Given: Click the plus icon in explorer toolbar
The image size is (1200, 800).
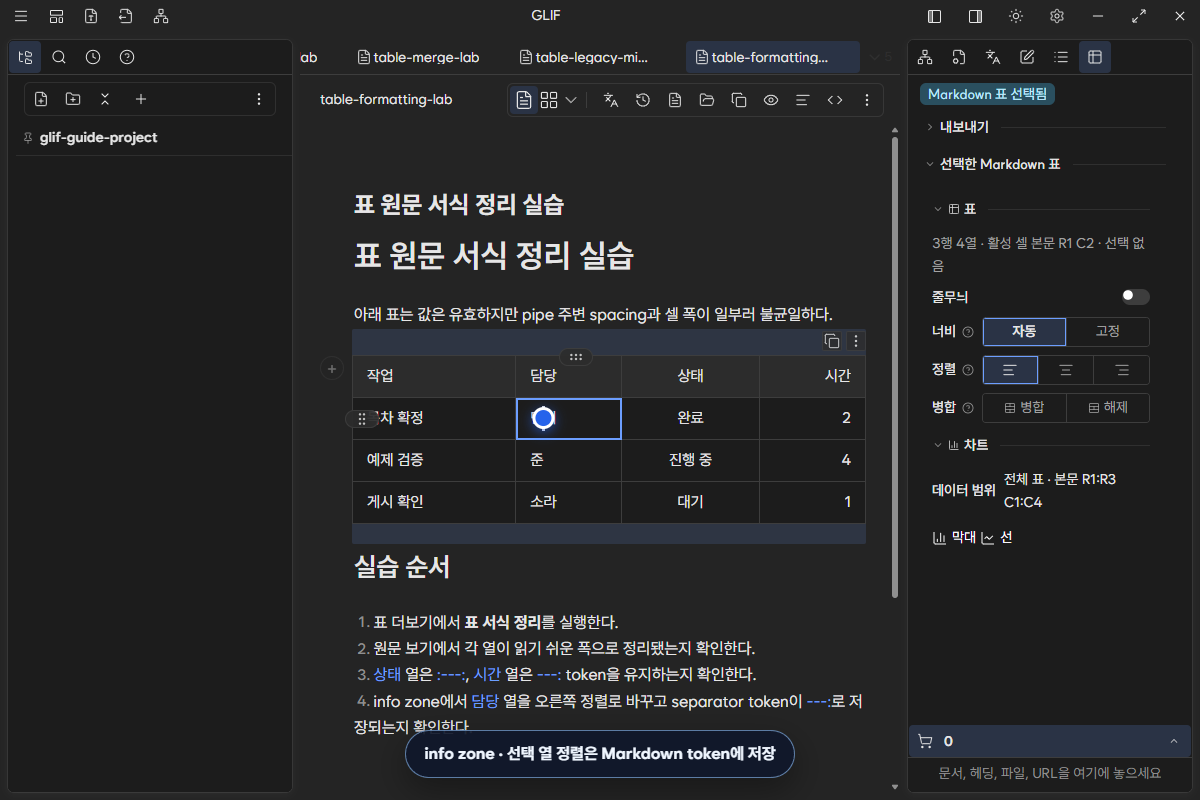Looking at the screenshot, I should coord(141,99).
